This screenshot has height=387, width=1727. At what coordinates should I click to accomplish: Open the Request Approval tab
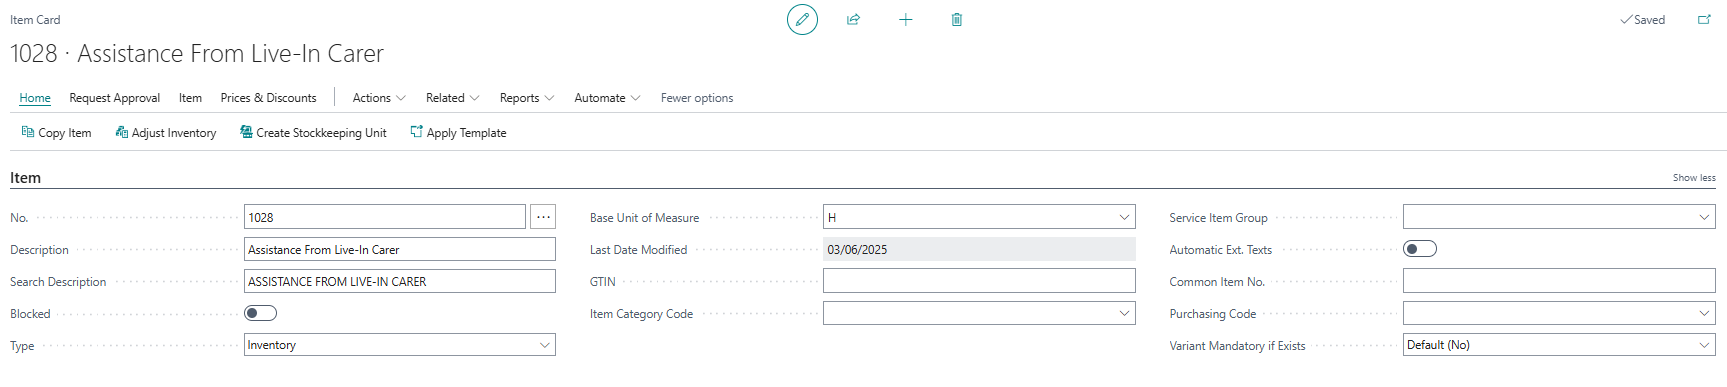pos(115,98)
